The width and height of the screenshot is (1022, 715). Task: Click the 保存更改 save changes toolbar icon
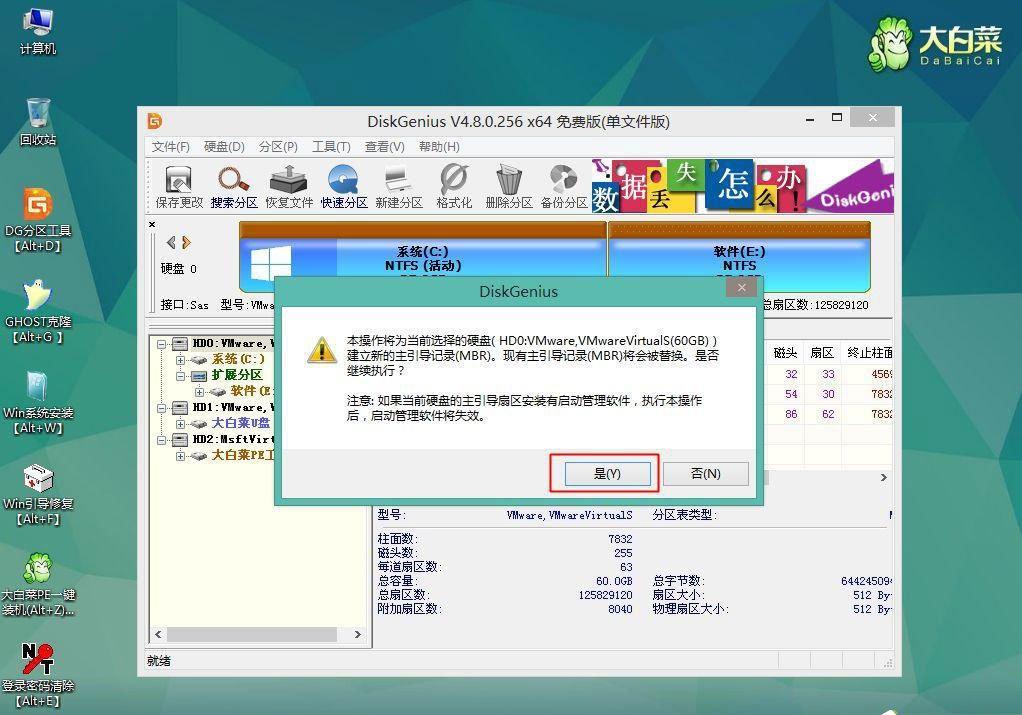click(x=179, y=186)
